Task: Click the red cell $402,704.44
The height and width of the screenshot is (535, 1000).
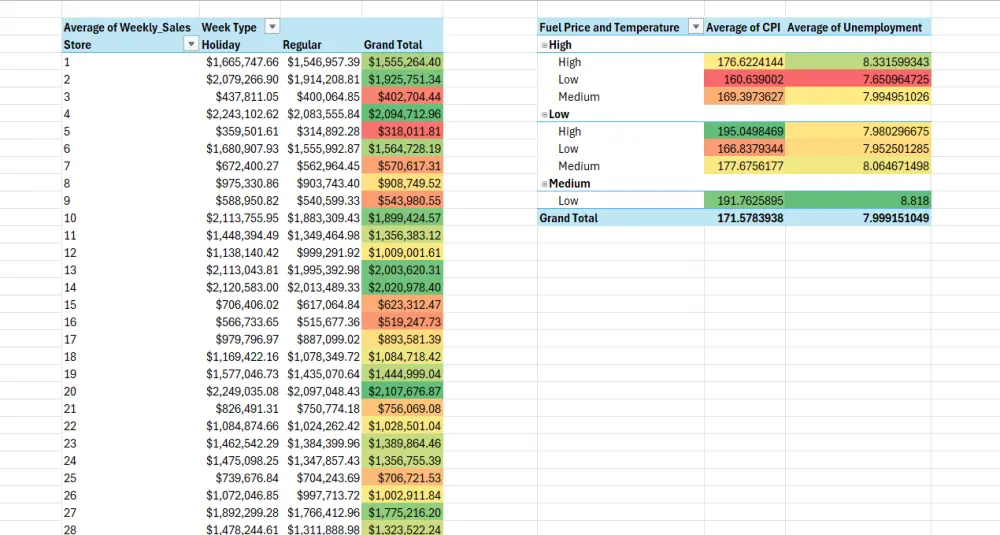Action: point(403,97)
